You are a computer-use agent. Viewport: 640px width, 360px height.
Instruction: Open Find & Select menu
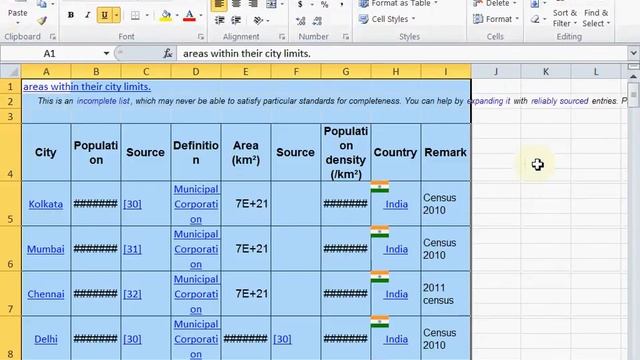point(596,18)
